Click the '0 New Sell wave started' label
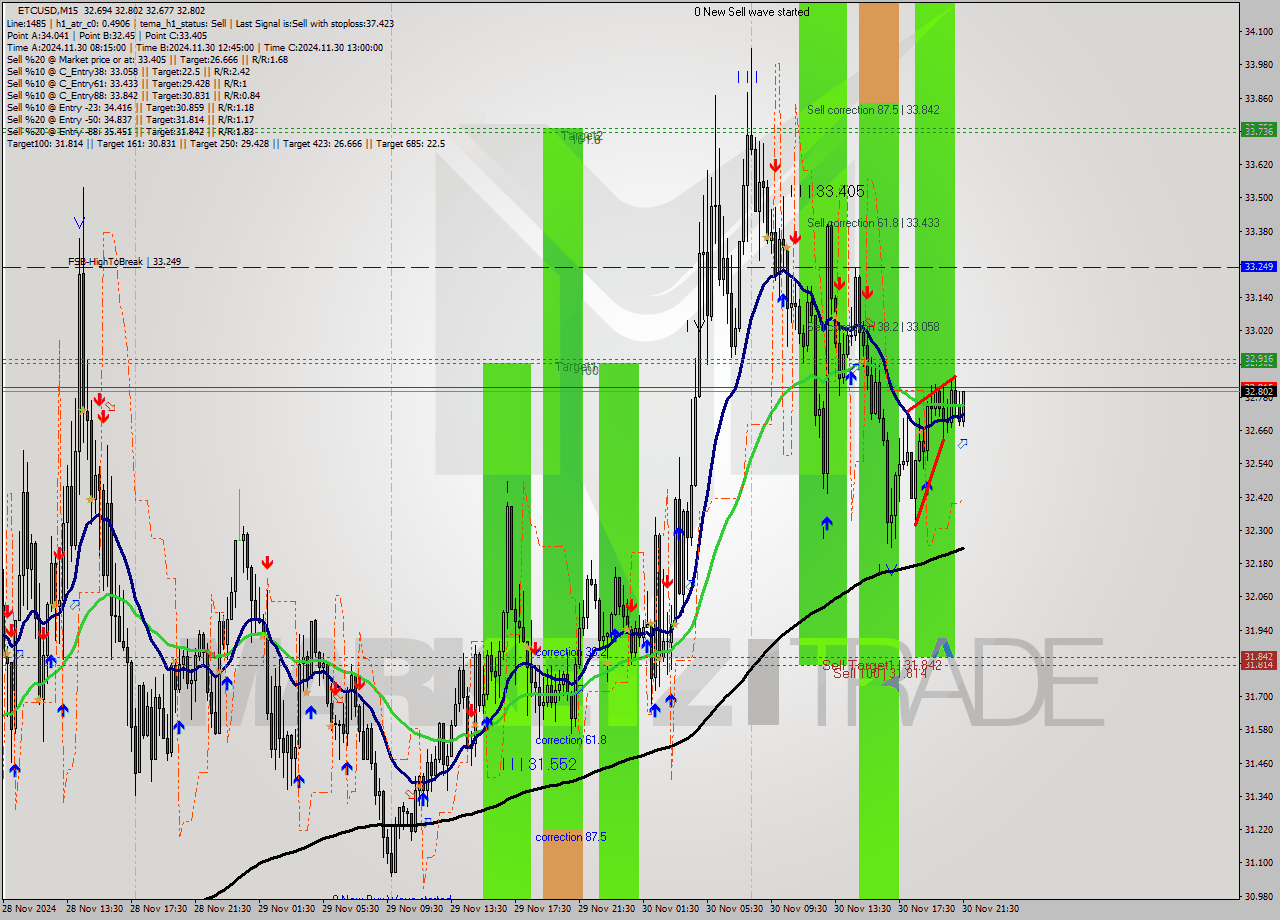 (752, 12)
